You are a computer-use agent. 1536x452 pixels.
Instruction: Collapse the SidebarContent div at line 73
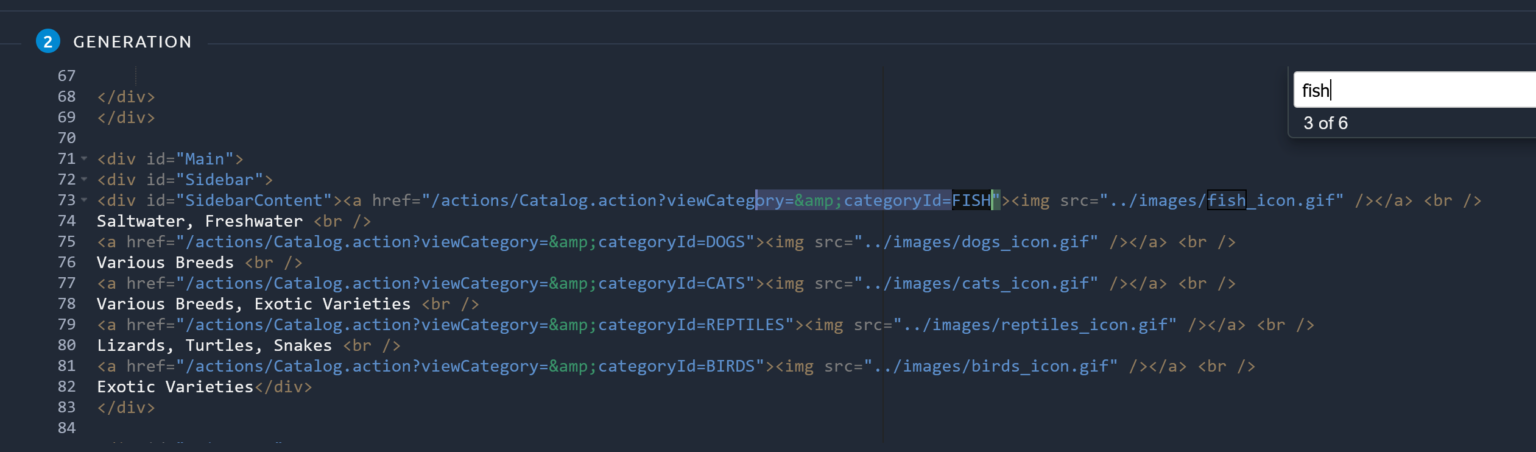coord(84,201)
